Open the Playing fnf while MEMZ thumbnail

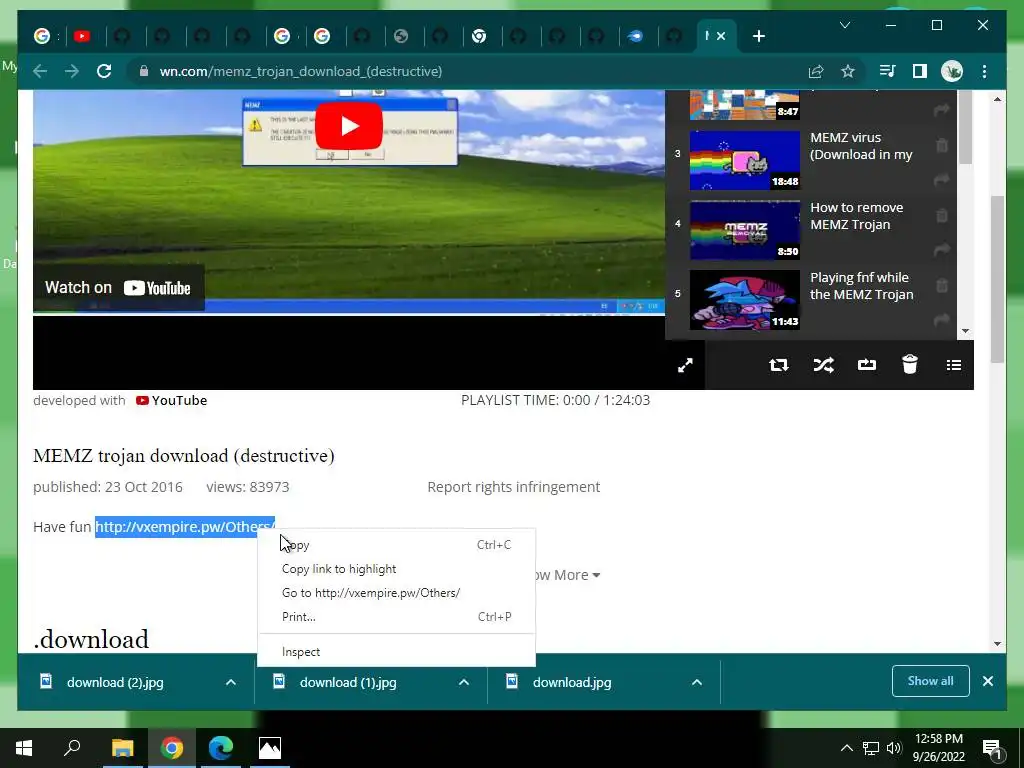click(744, 300)
